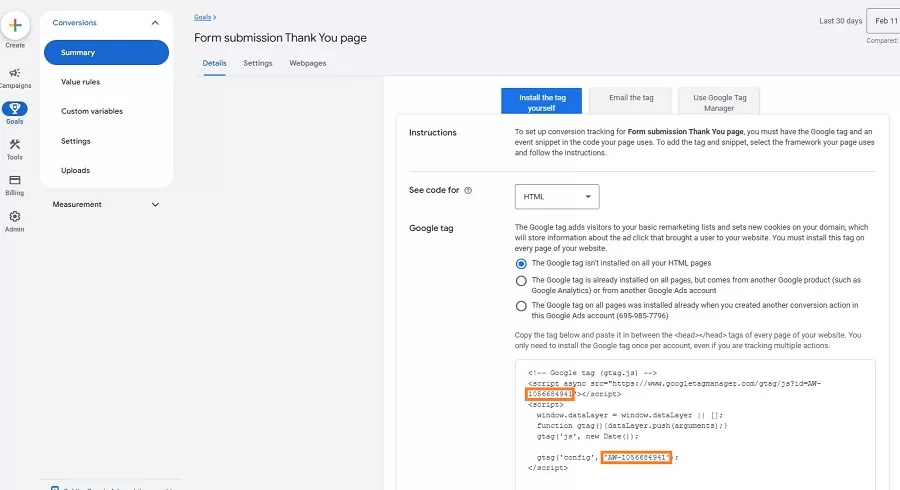Click the gtag config line in code
This screenshot has height=490, width=900.
[607, 457]
